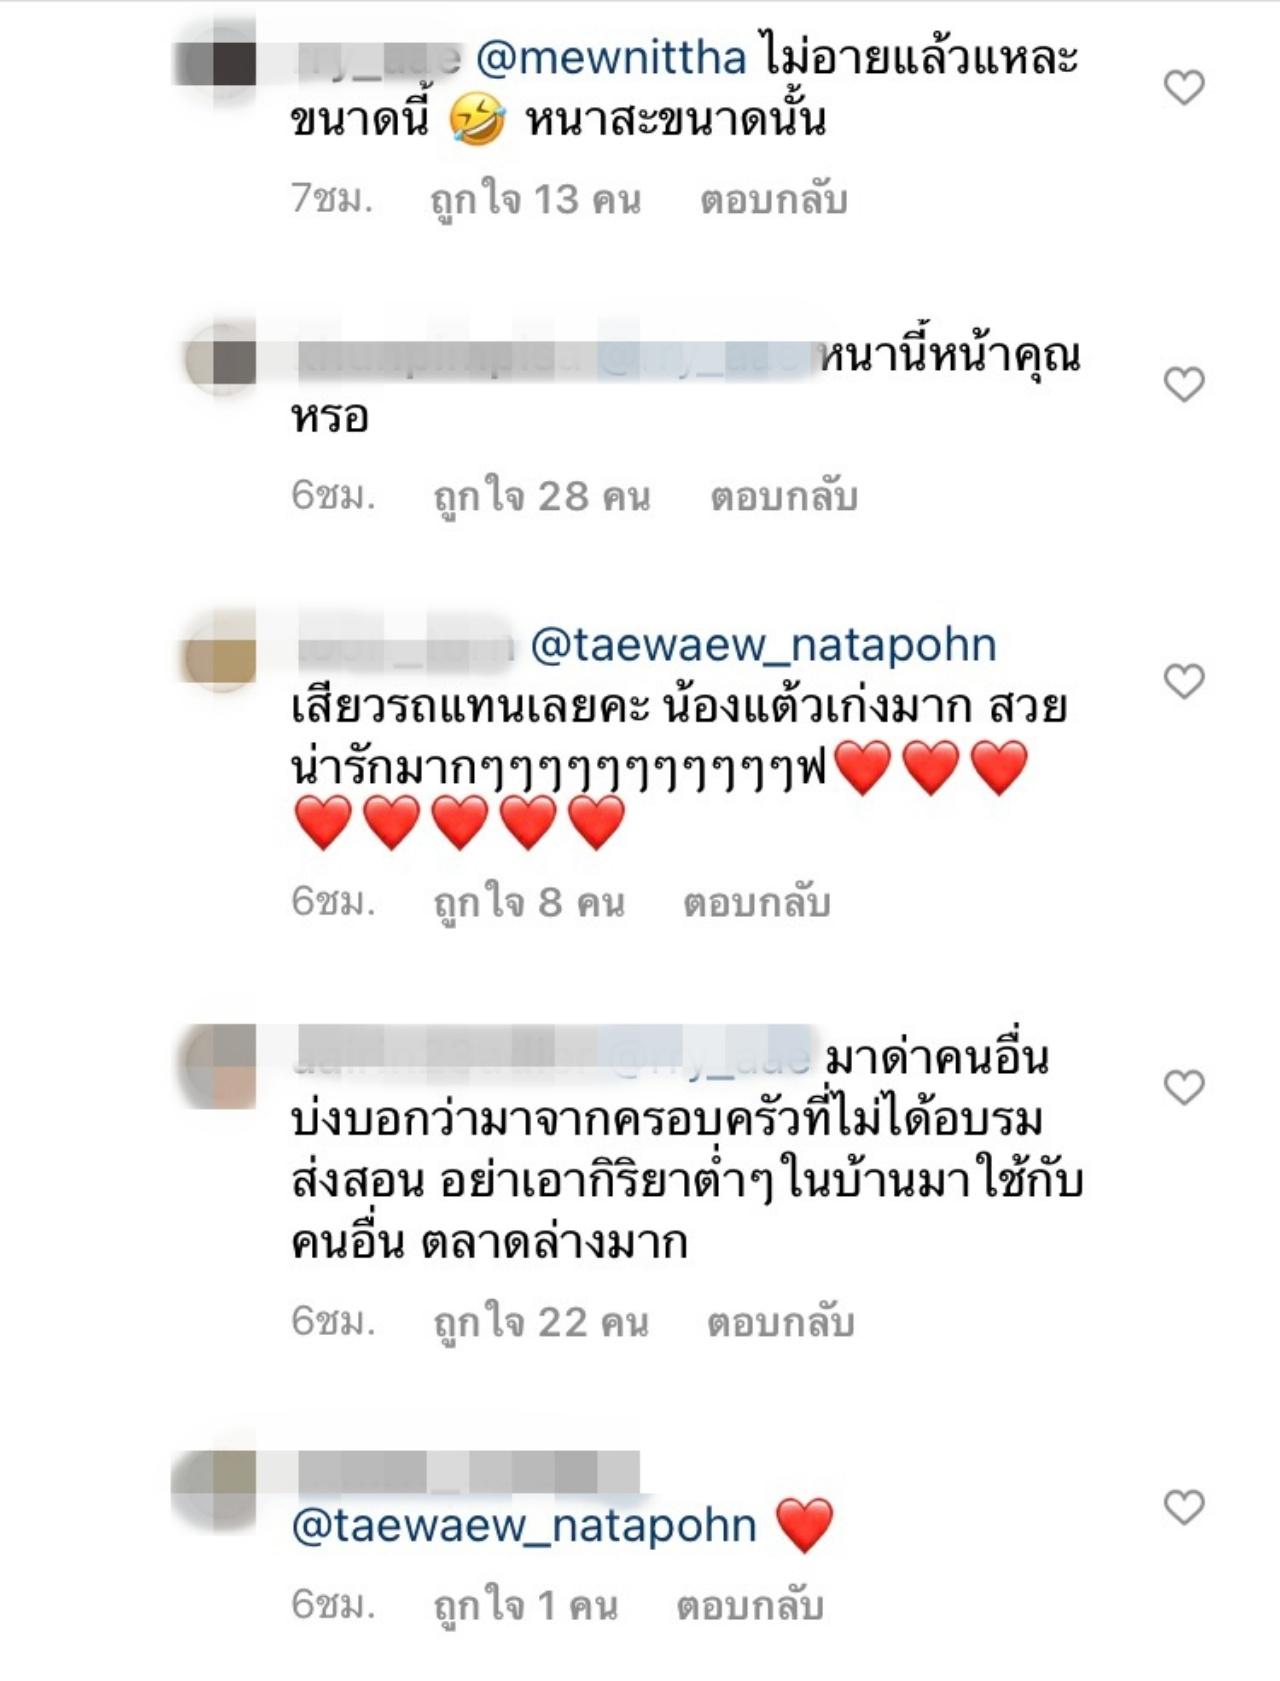Reply to the comment with 22 likes

(x=780, y=1322)
